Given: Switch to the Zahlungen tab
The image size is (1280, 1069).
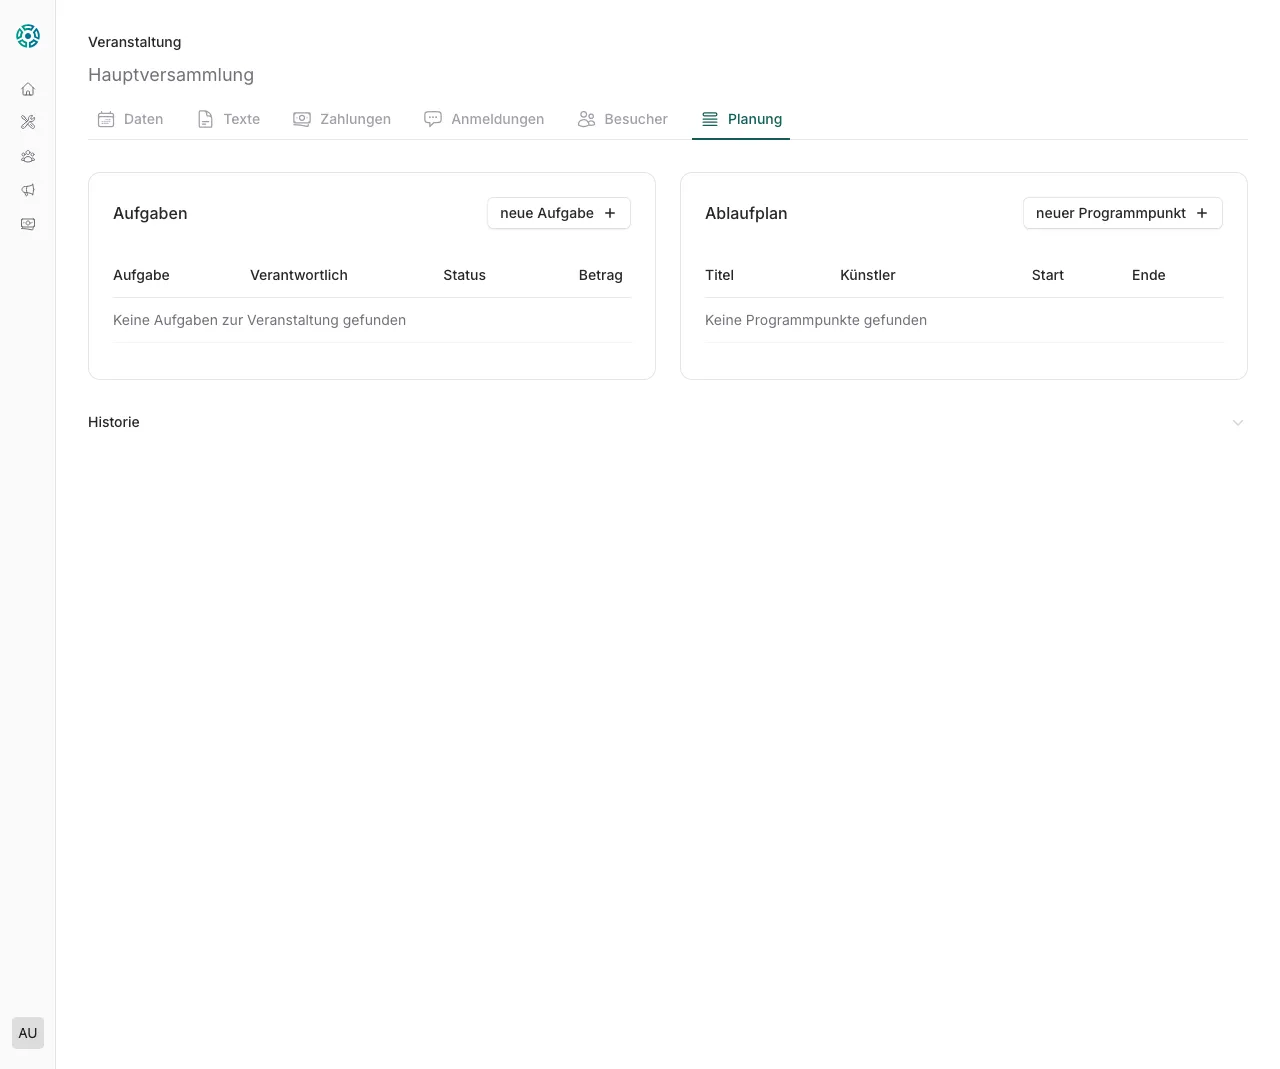Looking at the screenshot, I should 342,119.
